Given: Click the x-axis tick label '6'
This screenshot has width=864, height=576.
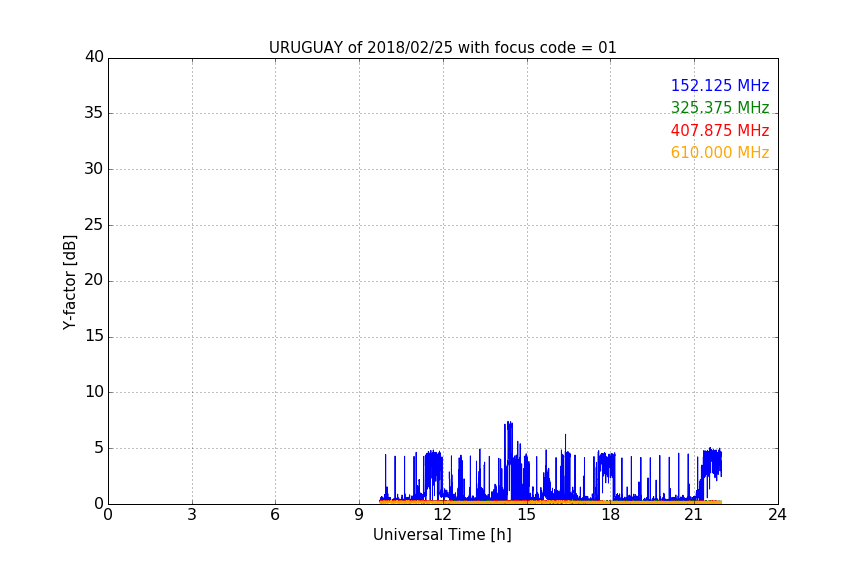Looking at the screenshot, I should coord(275,515).
